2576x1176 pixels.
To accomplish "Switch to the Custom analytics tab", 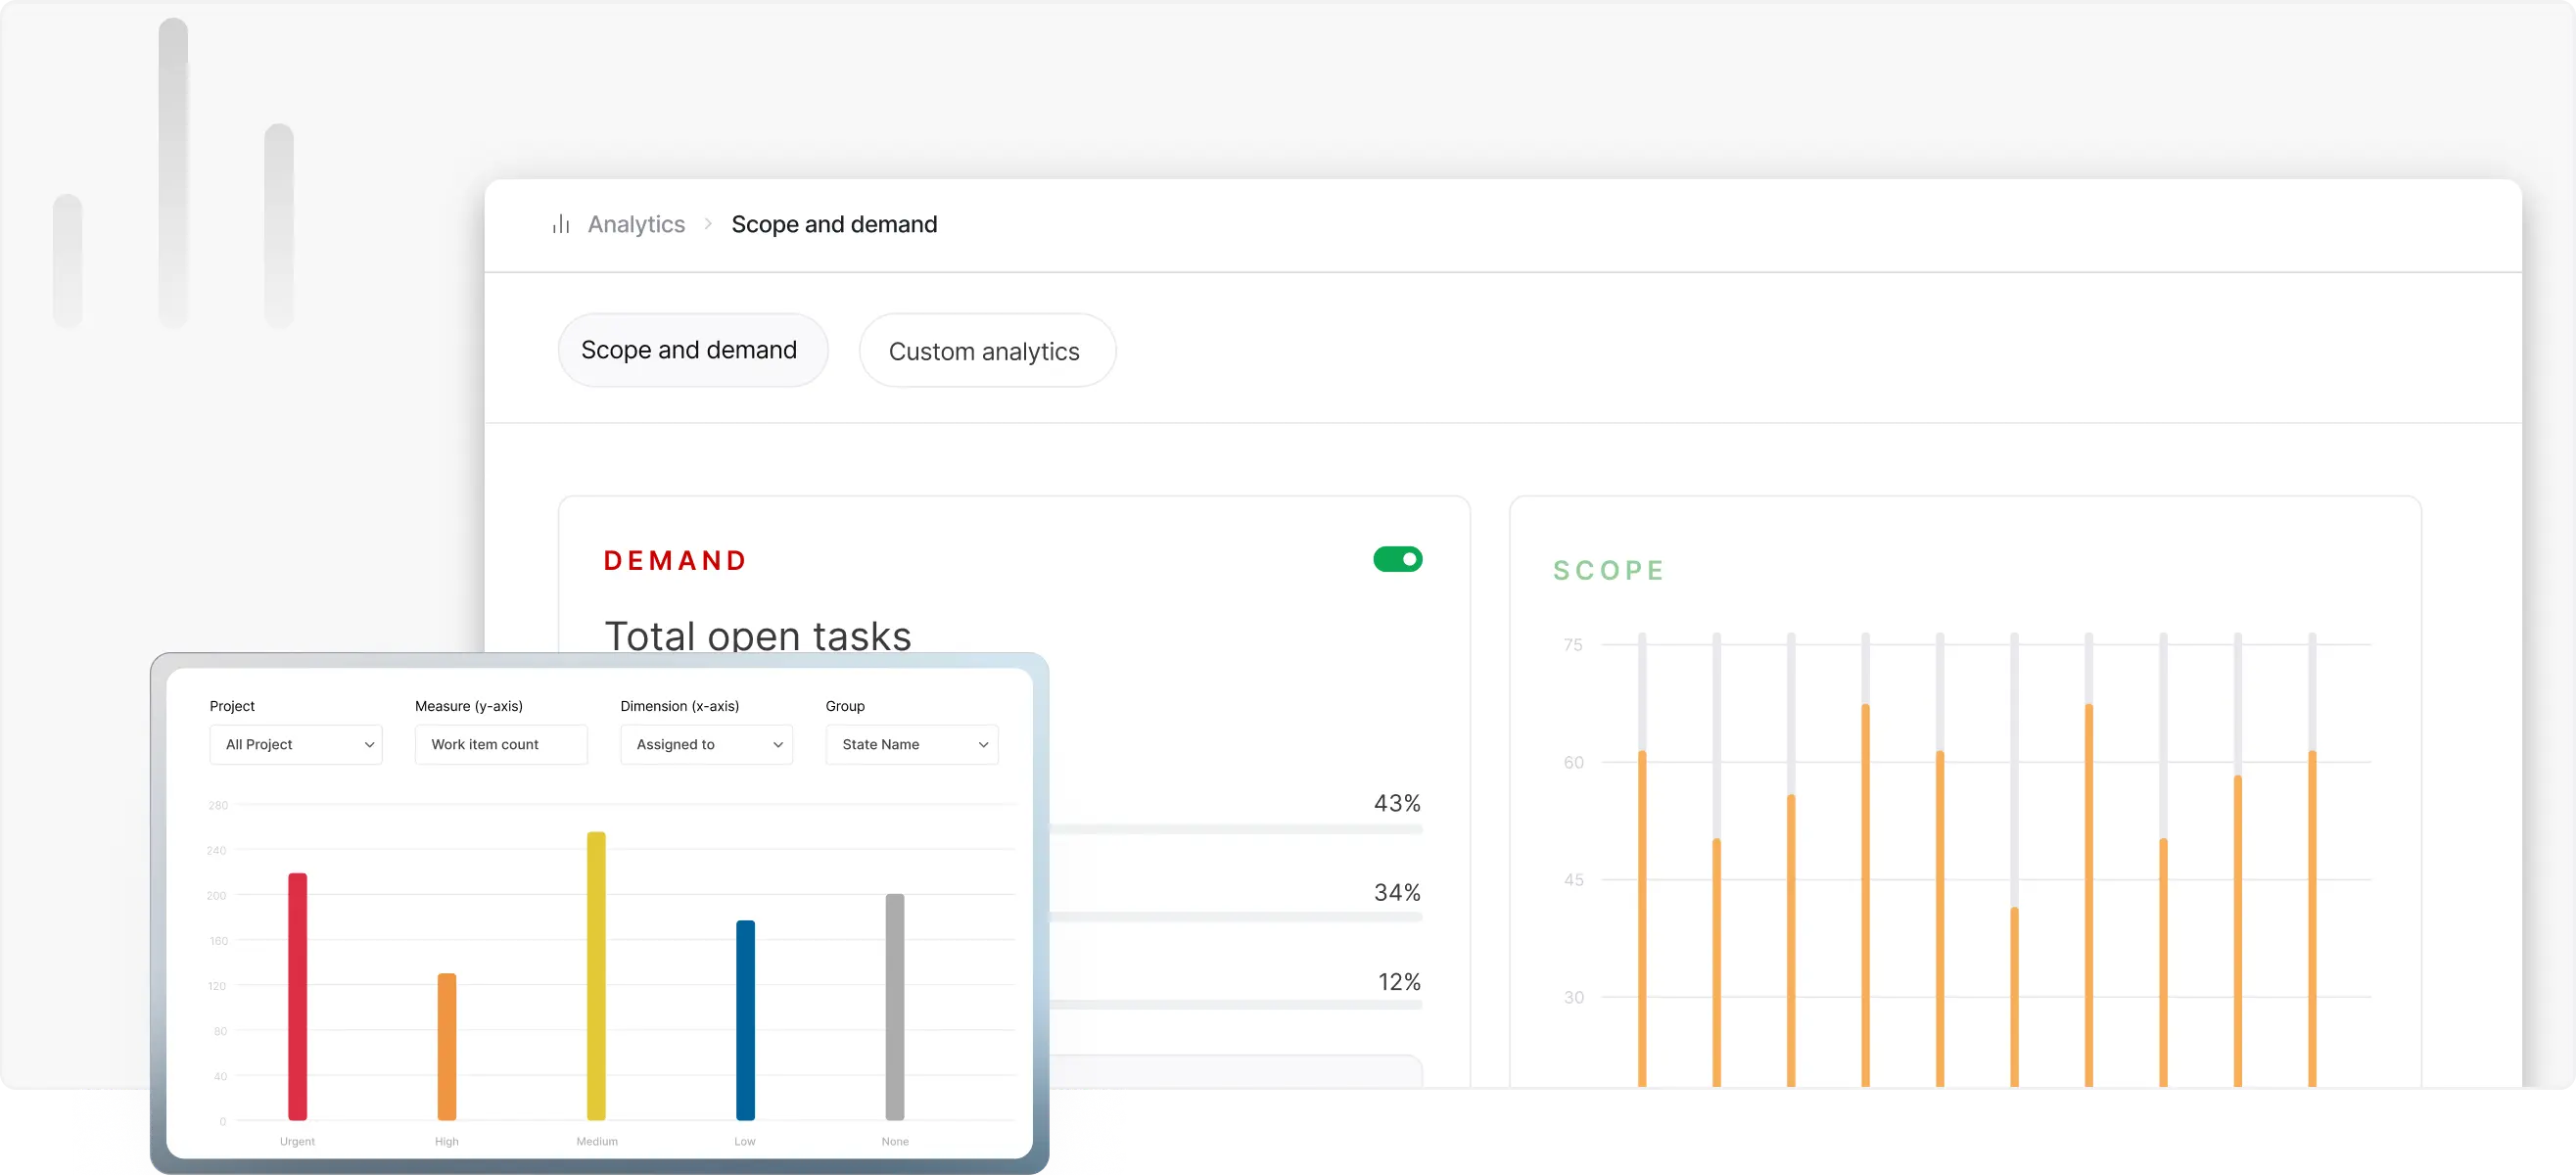I will tap(986, 351).
